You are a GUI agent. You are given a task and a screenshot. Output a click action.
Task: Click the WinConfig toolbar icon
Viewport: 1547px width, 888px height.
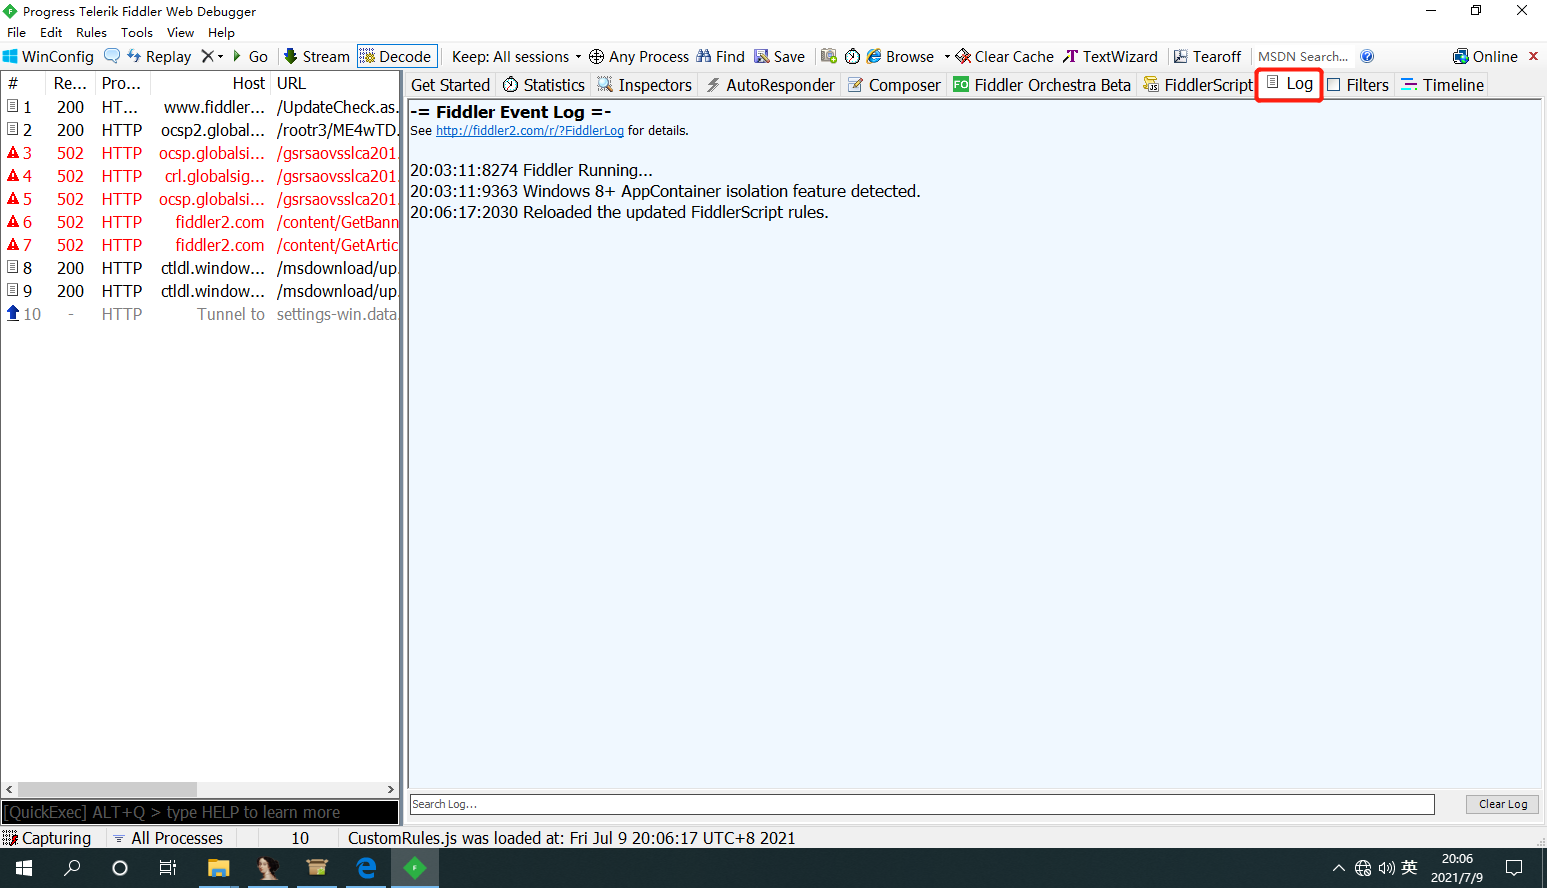pos(10,57)
